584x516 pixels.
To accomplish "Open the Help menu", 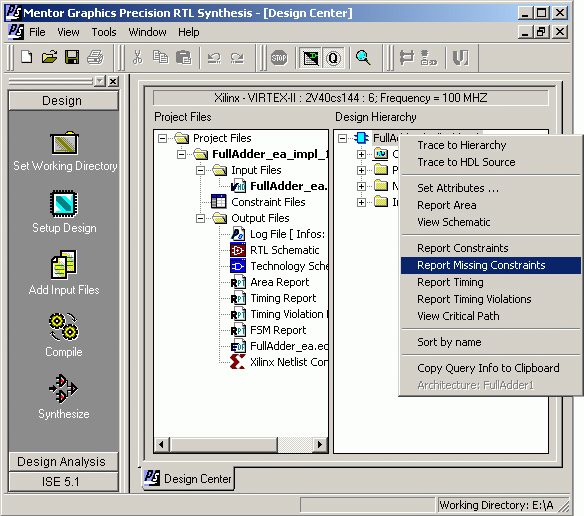I will [x=188, y=32].
